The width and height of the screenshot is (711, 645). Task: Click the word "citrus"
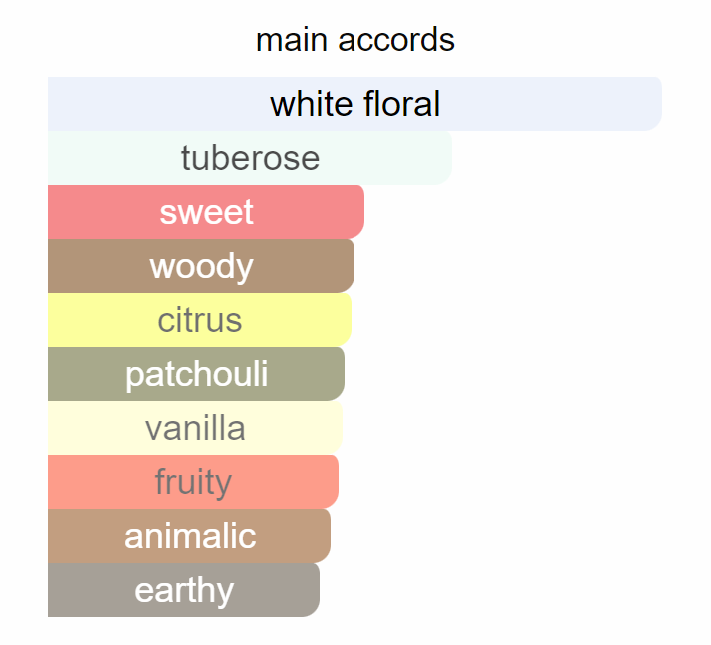click(199, 320)
